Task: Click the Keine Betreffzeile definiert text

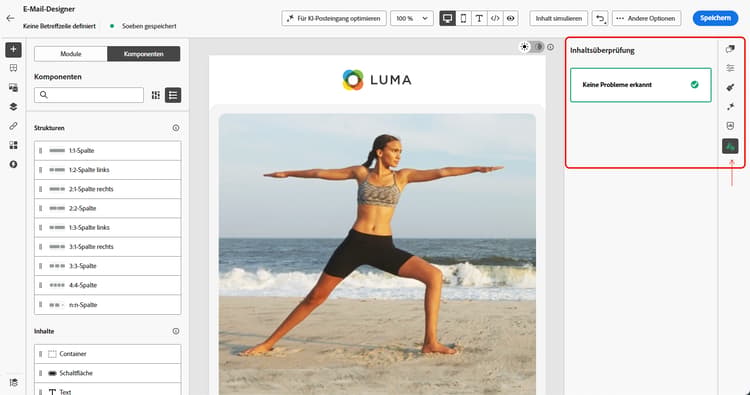Action: (59, 26)
